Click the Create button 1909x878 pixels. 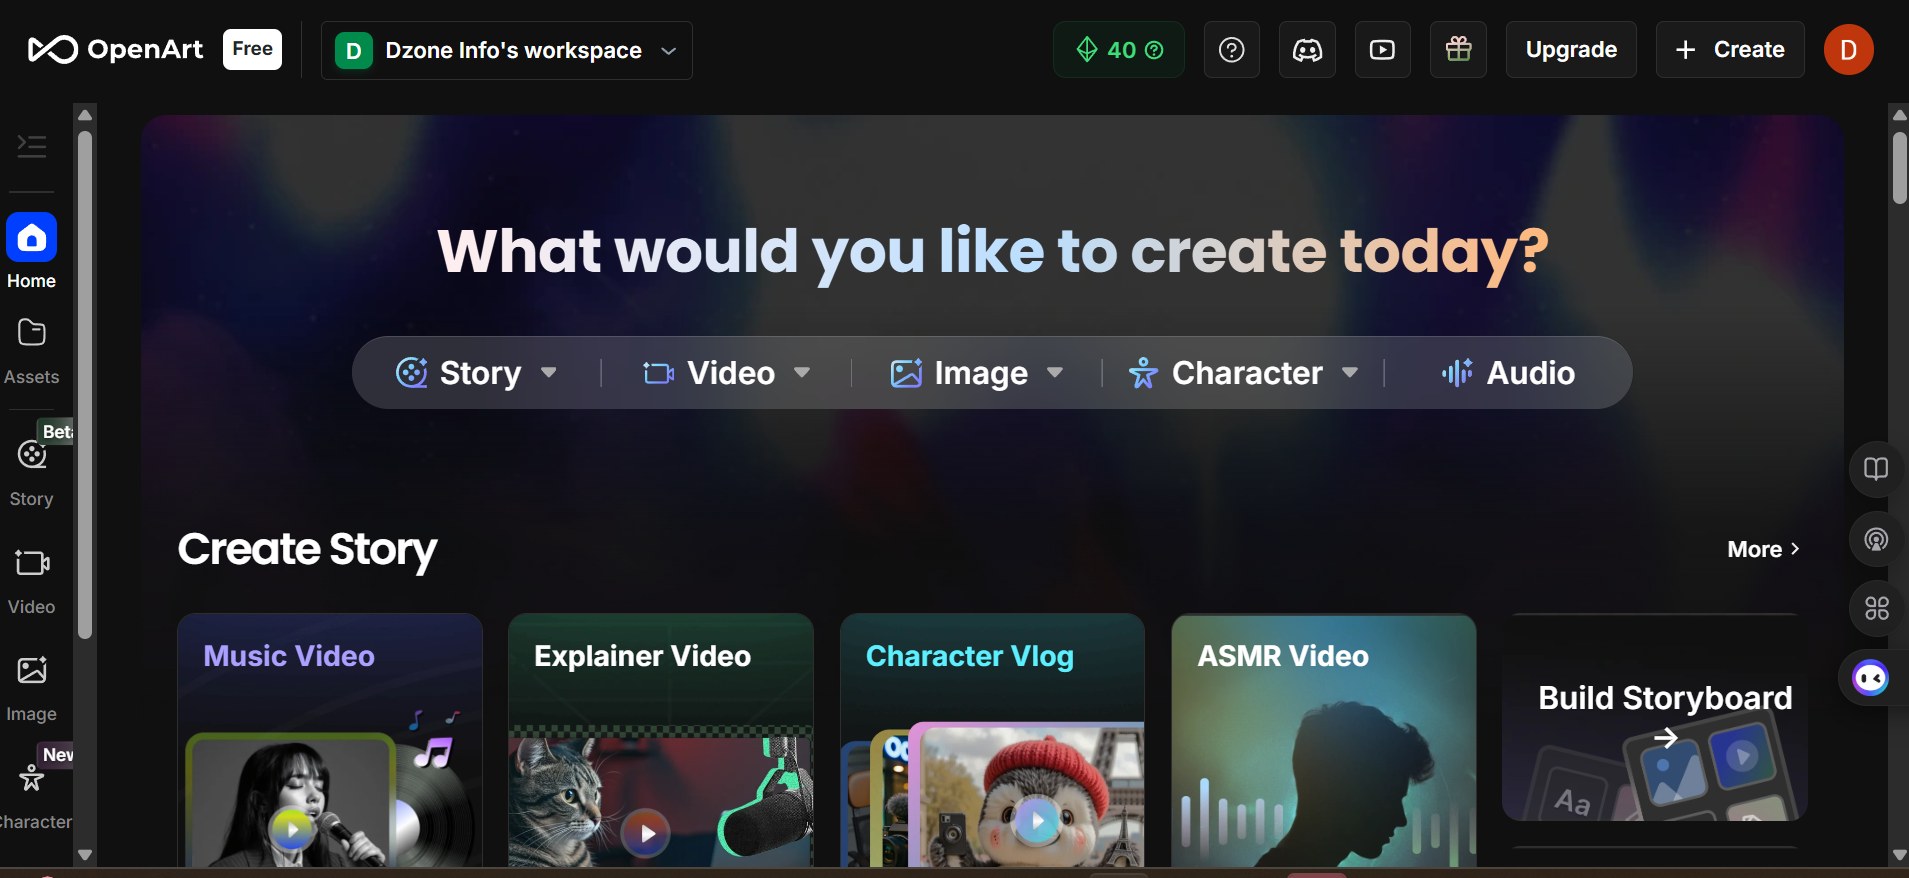[1730, 50]
